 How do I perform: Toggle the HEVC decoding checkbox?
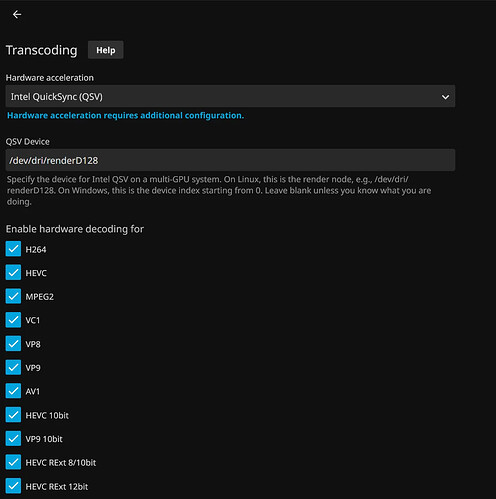pos(13,272)
